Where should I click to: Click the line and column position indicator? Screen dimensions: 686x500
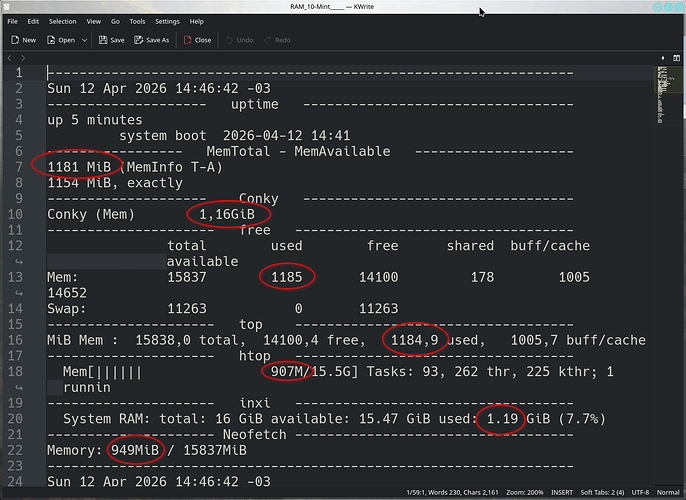418,493
